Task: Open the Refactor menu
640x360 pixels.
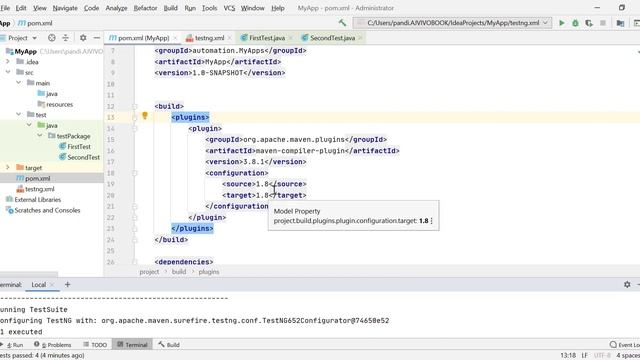Action: pyautogui.click(x=145, y=8)
